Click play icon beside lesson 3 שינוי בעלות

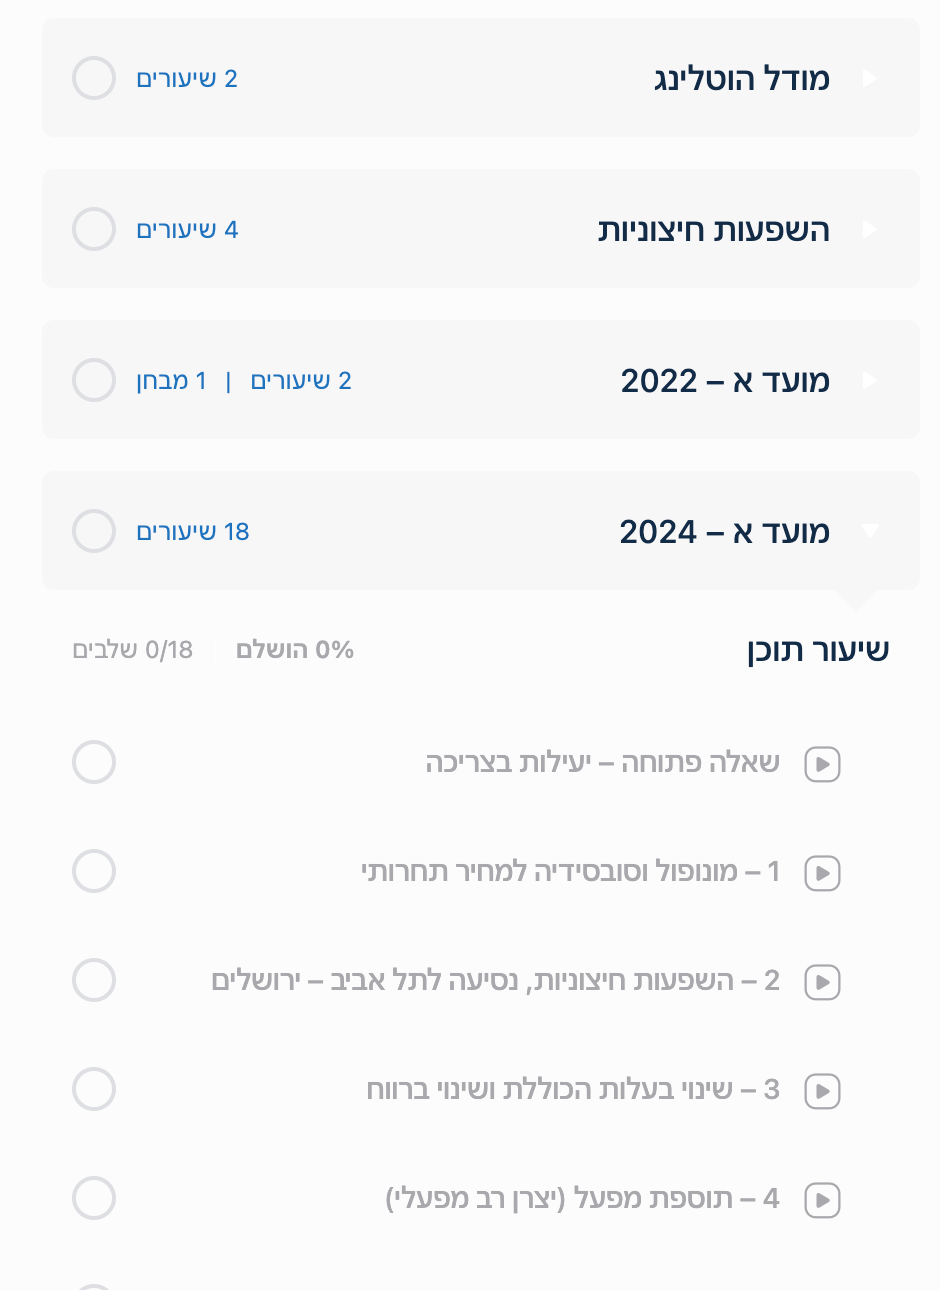(822, 1091)
